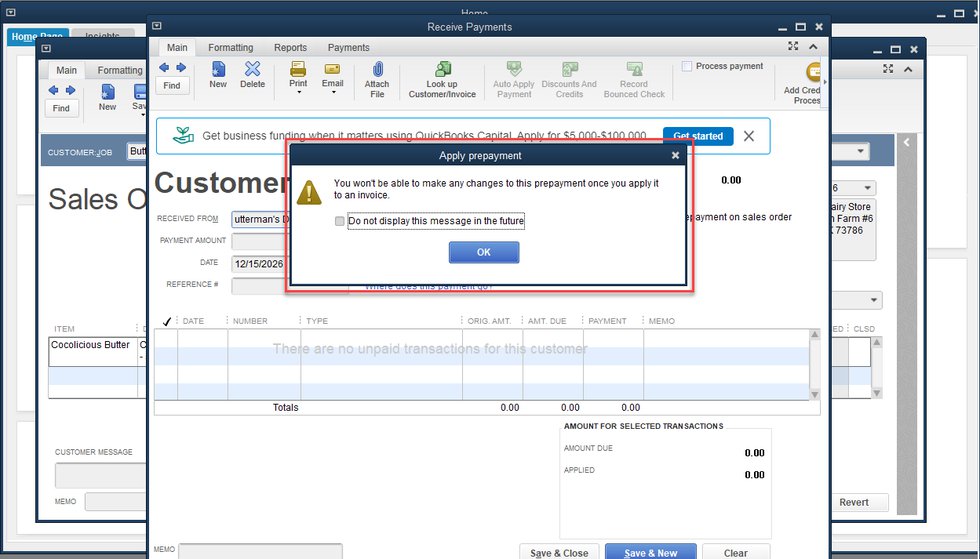Click the New payment icon
The width and height of the screenshot is (980, 559).
tap(218, 75)
